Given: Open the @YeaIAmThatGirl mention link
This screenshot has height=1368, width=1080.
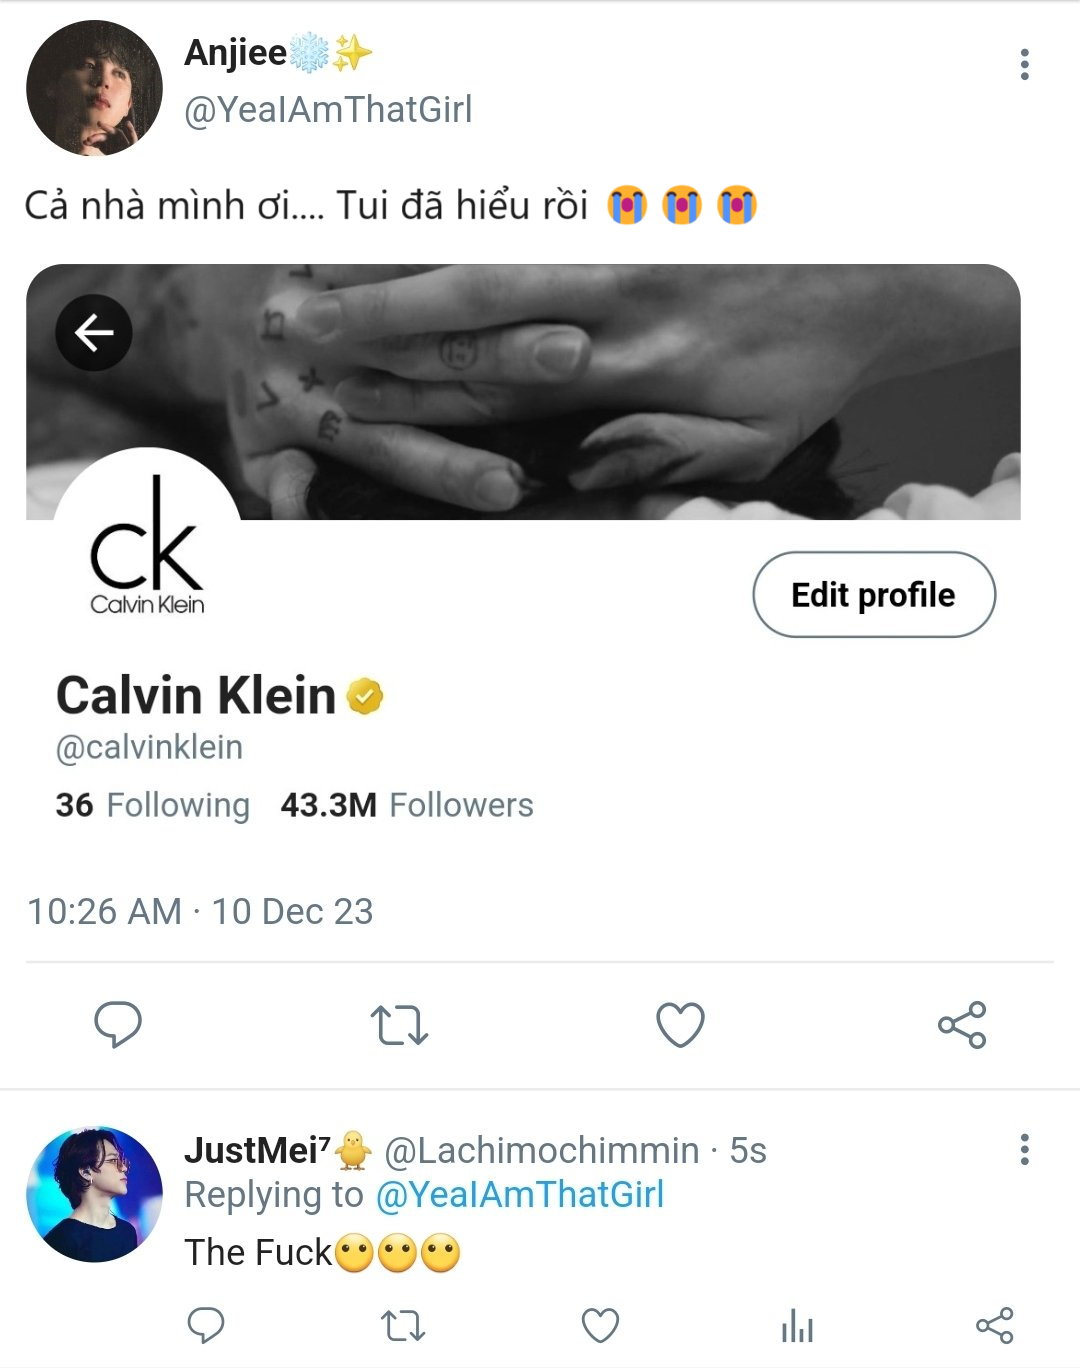Looking at the screenshot, I should (520, 1195).
